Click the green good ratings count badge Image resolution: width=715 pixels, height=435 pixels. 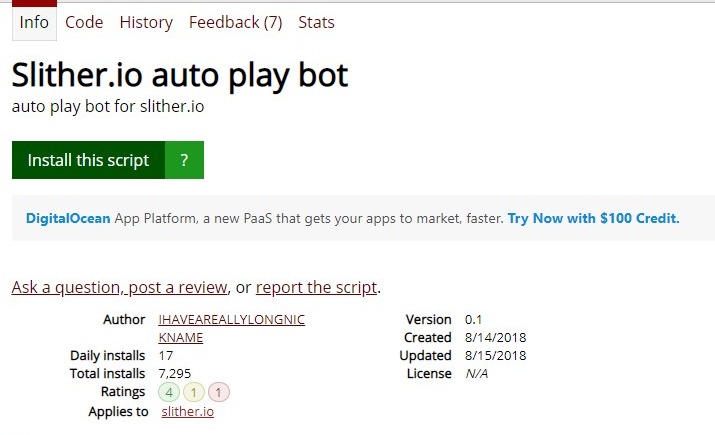click(170, 392)
